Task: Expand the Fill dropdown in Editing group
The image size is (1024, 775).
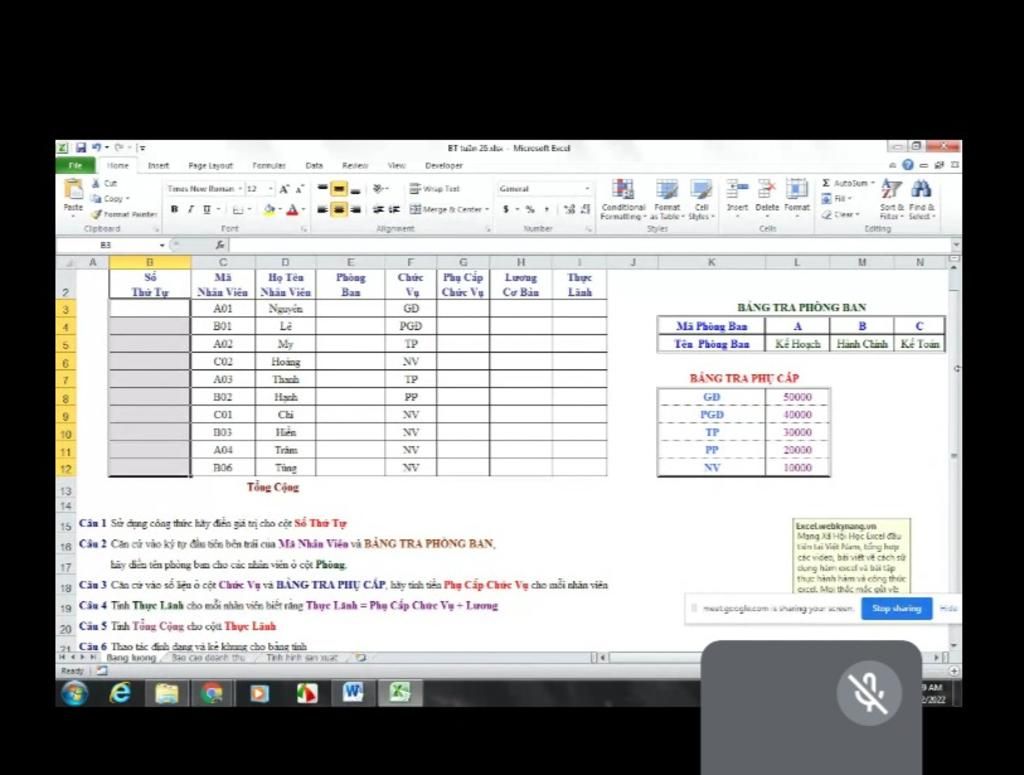Action: pyautogui.click(x=850, y=198)
